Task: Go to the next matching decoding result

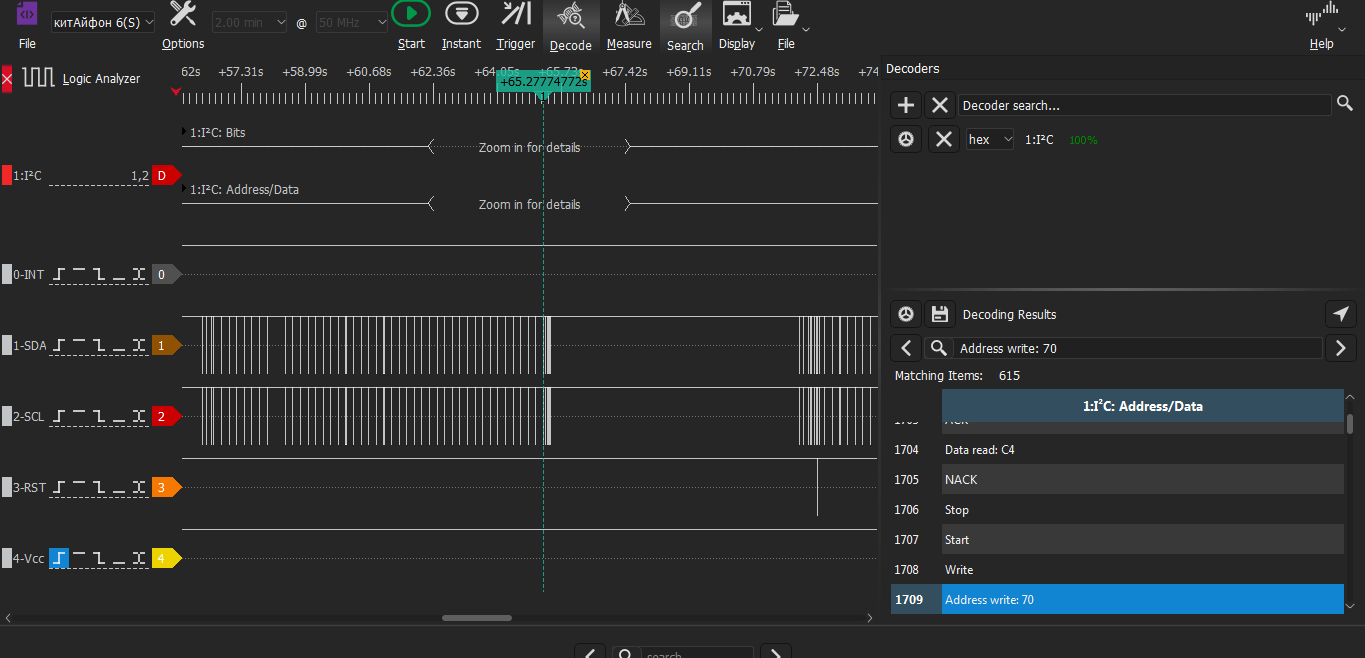Action: [1340, 348]
